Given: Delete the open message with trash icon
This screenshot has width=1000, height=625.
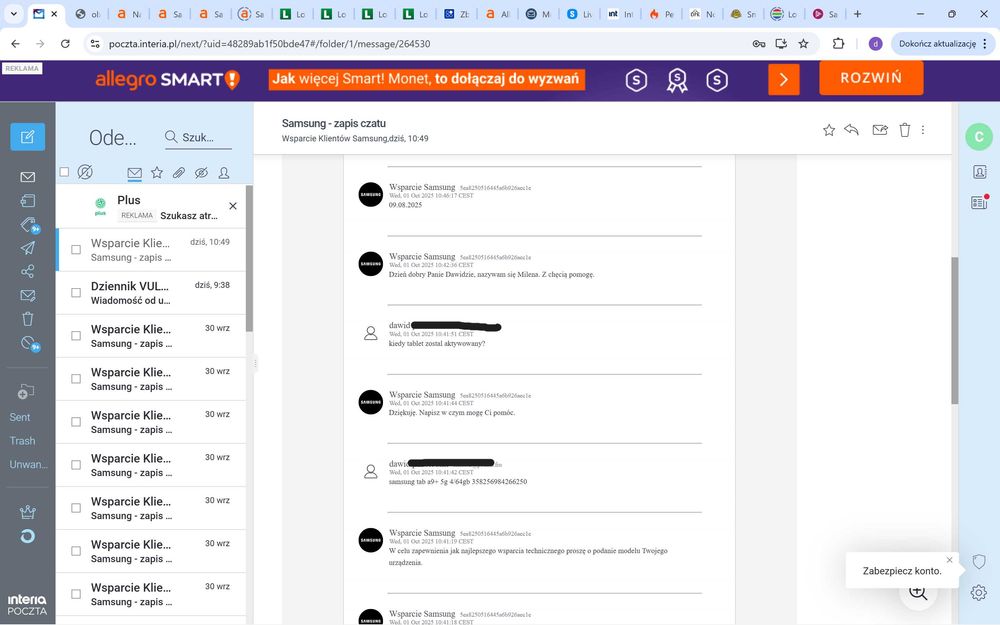Looking at the screenshot, I should [x=904, y=130].
